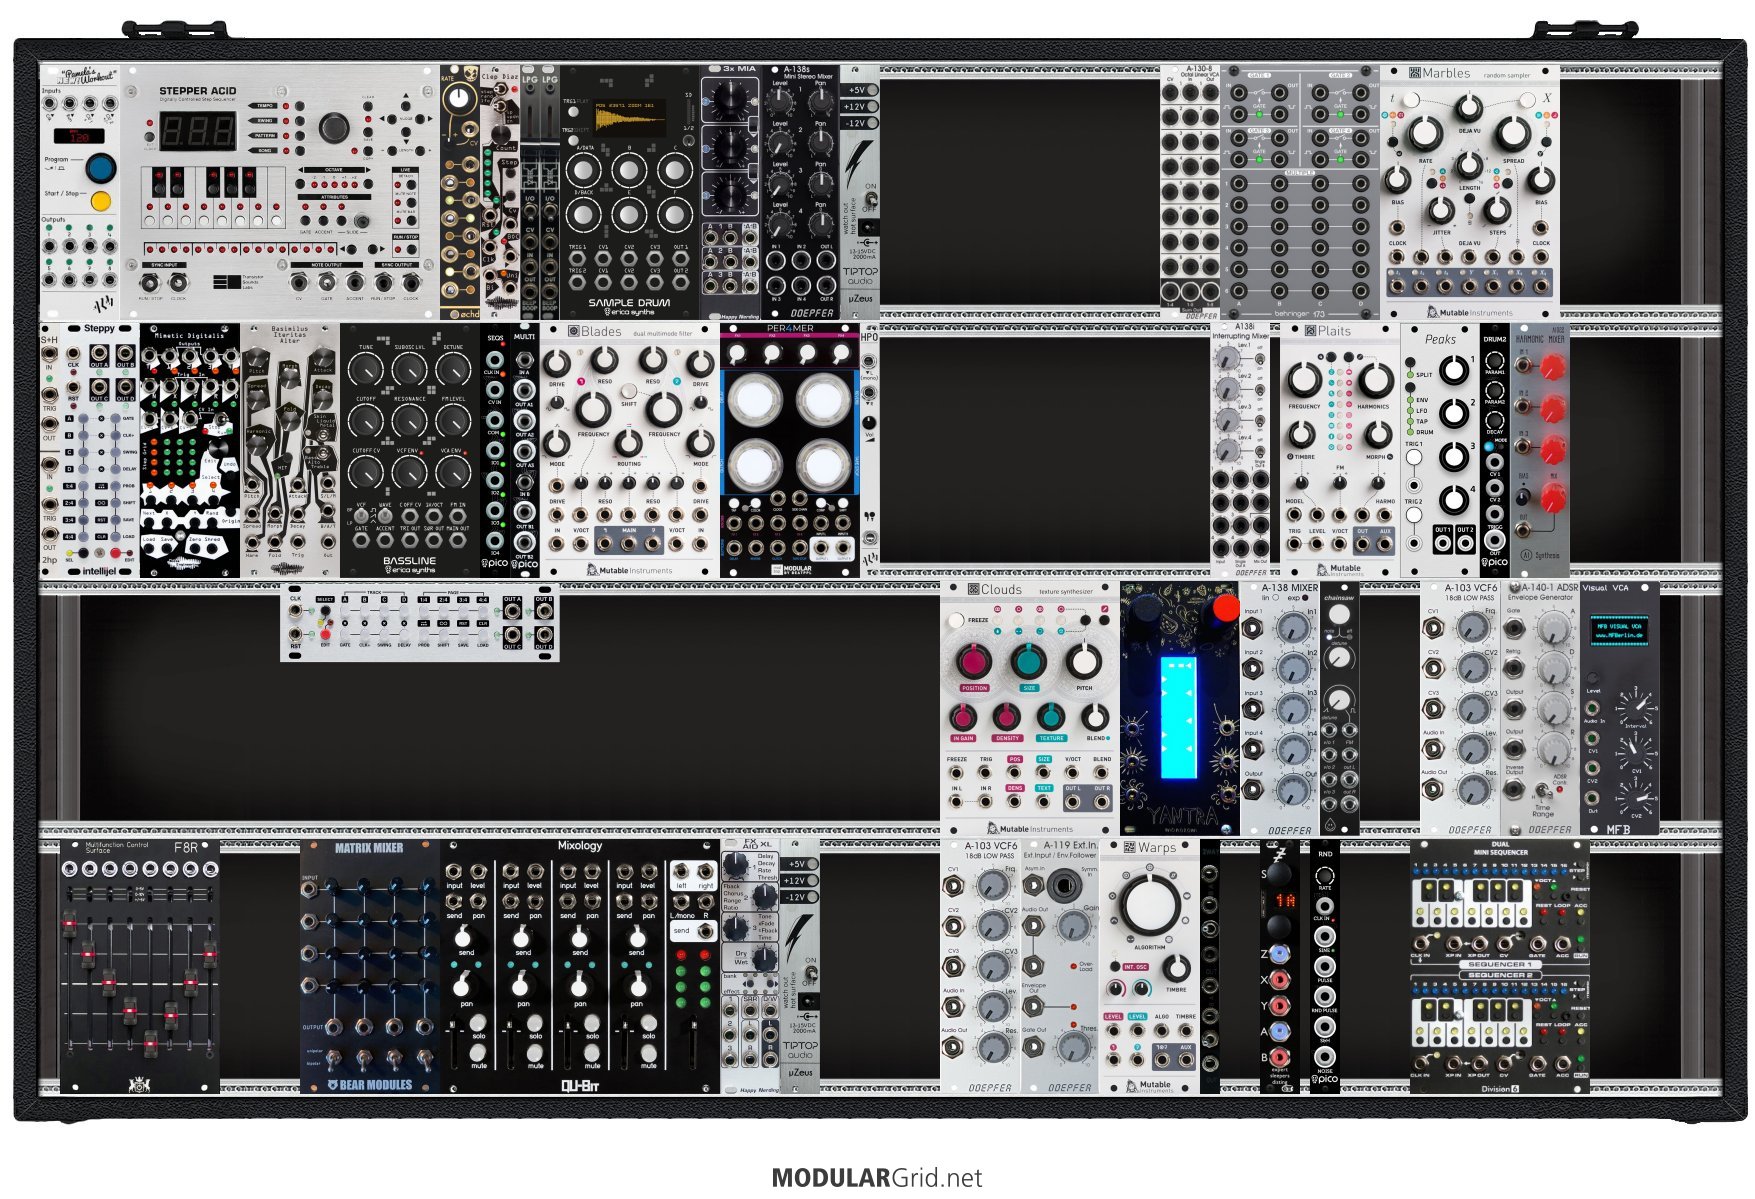Adjust Level 1 knob on A-138s Mini Stereo Mixer
This screenshot has width=1755, height=1199.
point(780,101)
